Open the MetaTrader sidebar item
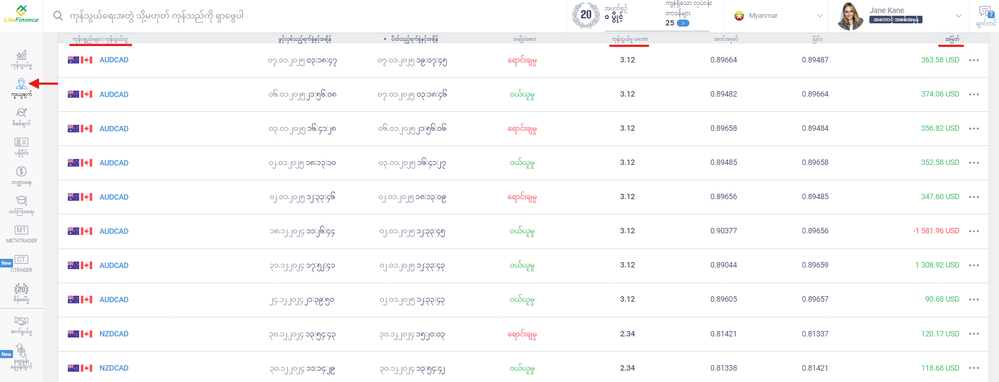Screen dimensions: 999x382 22,234
